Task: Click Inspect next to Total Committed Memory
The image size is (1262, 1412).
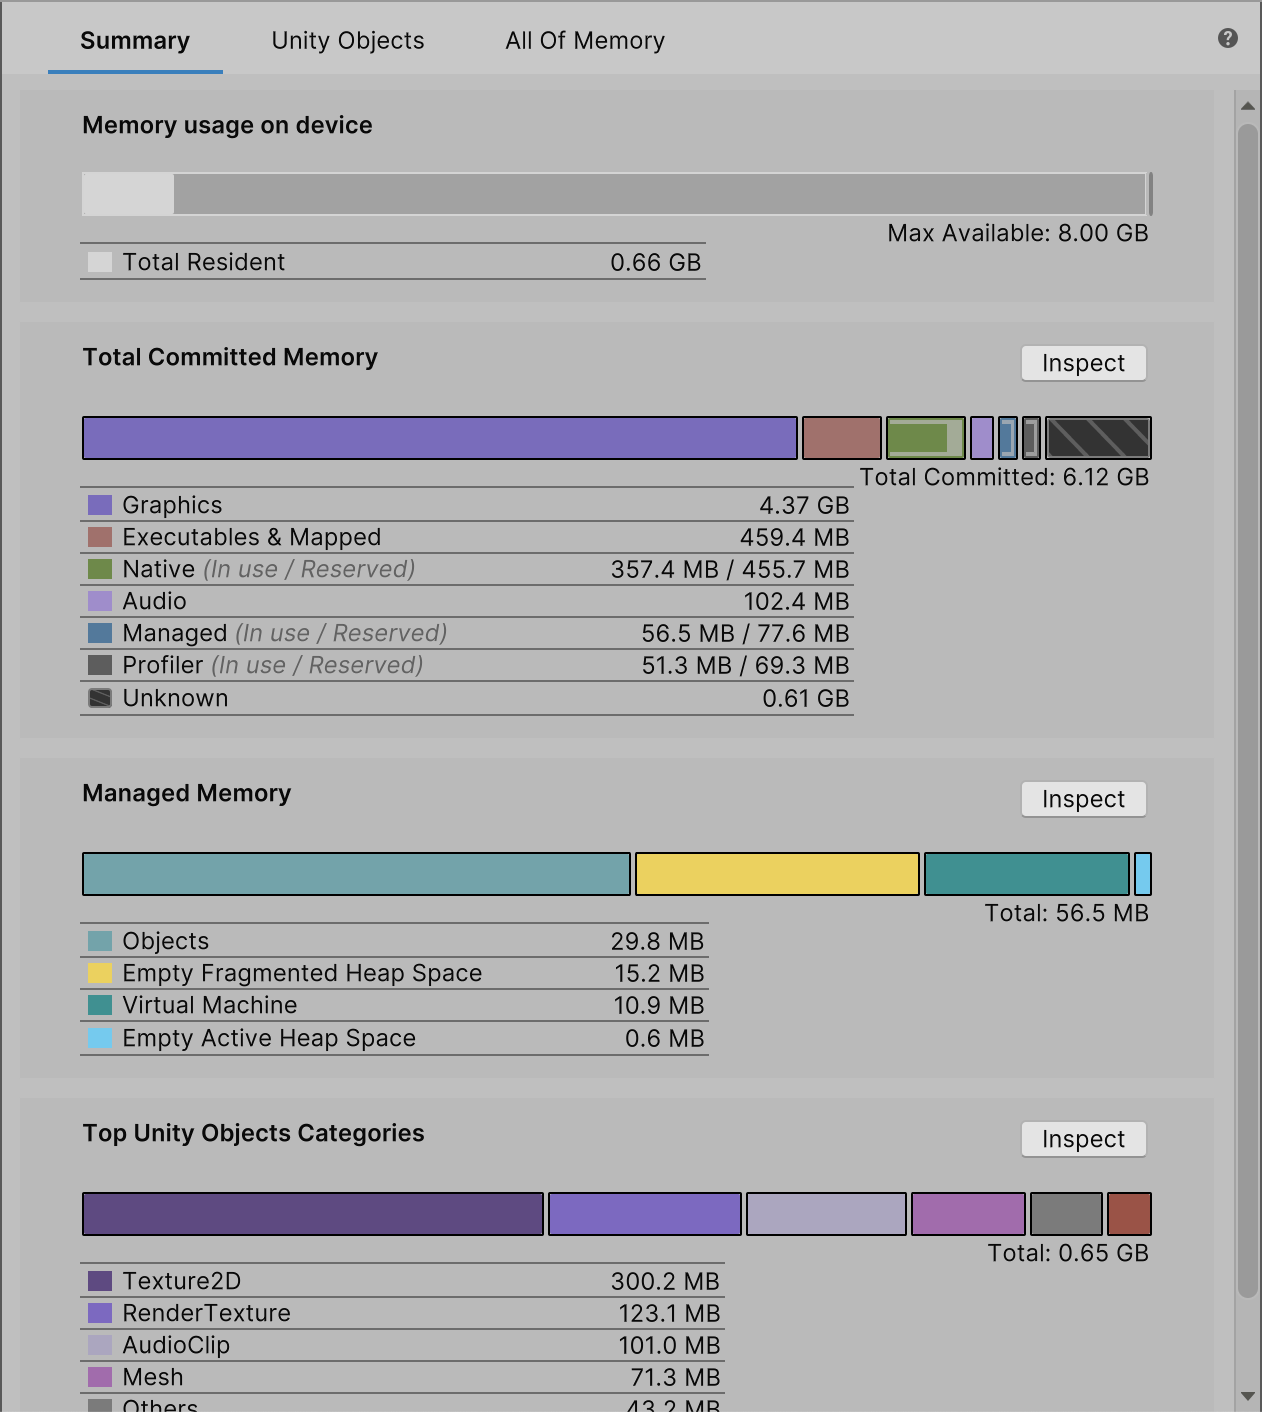Action: pyautogui.click(x=1083, y=363)
